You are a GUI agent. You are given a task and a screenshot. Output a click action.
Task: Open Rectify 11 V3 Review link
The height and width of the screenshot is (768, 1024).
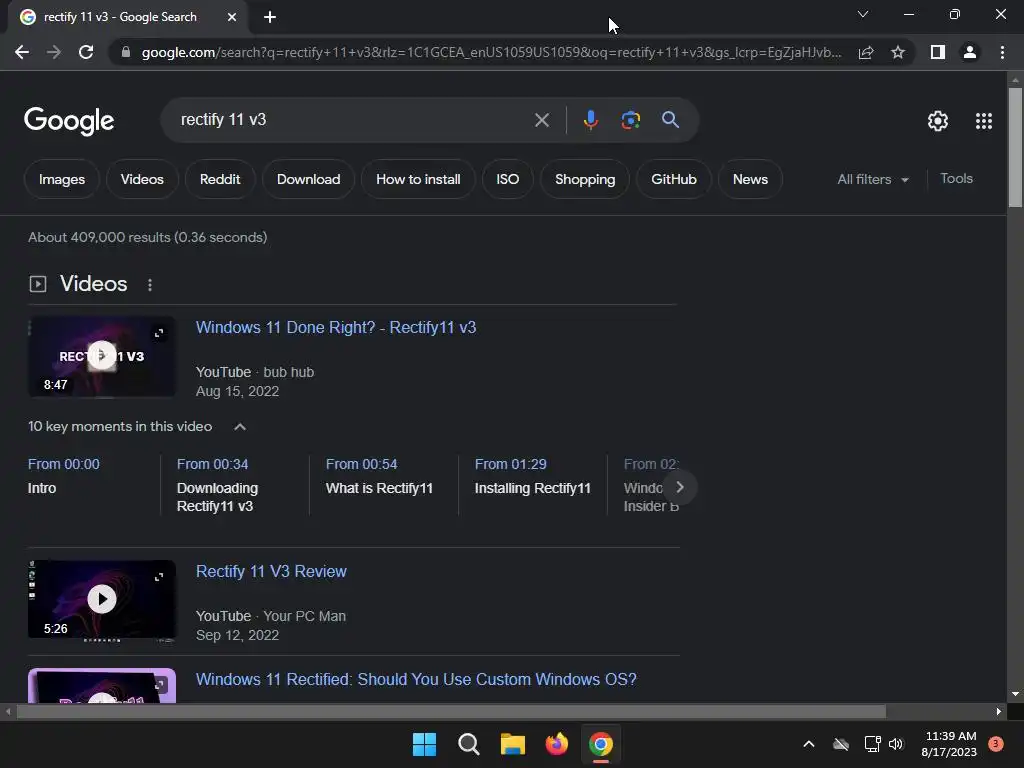271,571
